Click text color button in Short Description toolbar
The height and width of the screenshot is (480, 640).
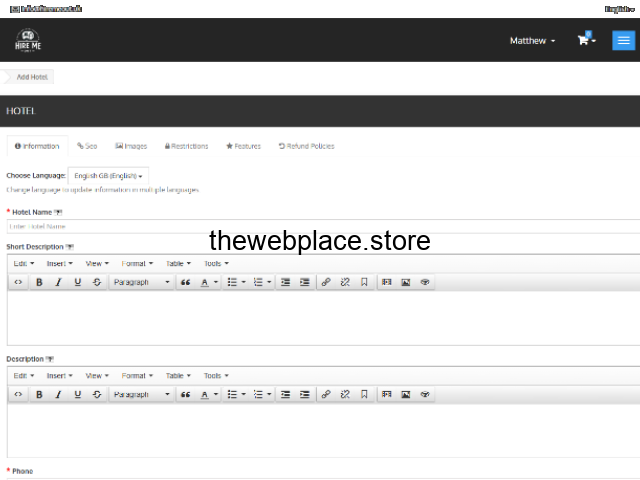click(x=205, y=282)
